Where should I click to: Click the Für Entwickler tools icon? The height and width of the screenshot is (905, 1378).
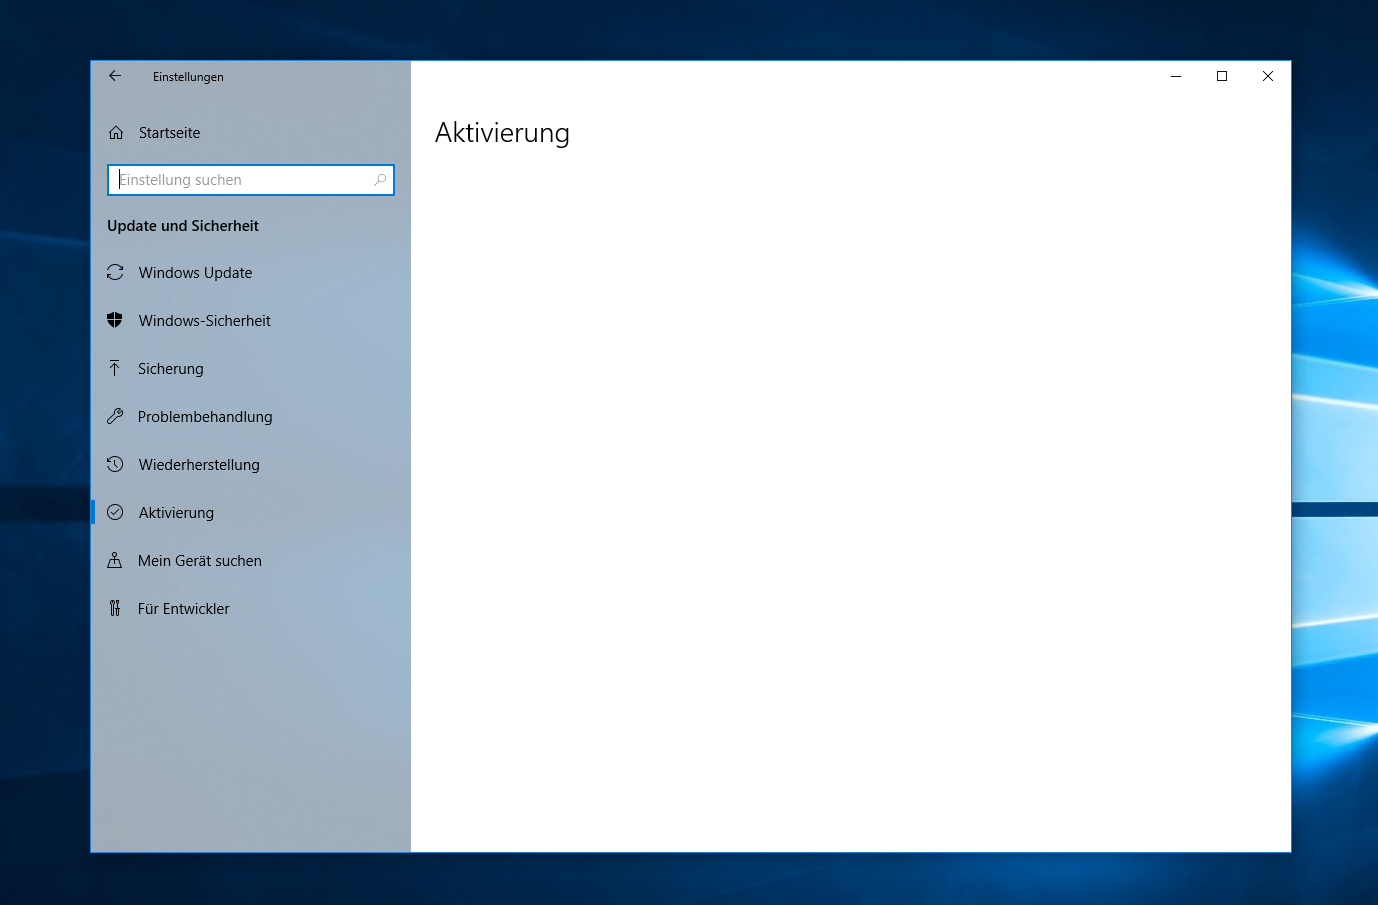(x=115, y=608)
